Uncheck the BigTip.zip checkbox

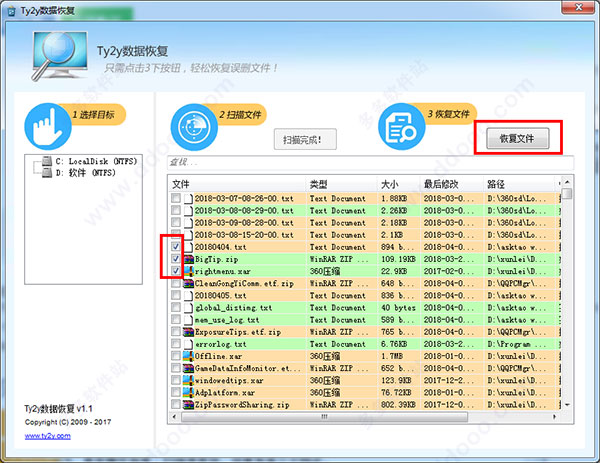tap(176, 259)
